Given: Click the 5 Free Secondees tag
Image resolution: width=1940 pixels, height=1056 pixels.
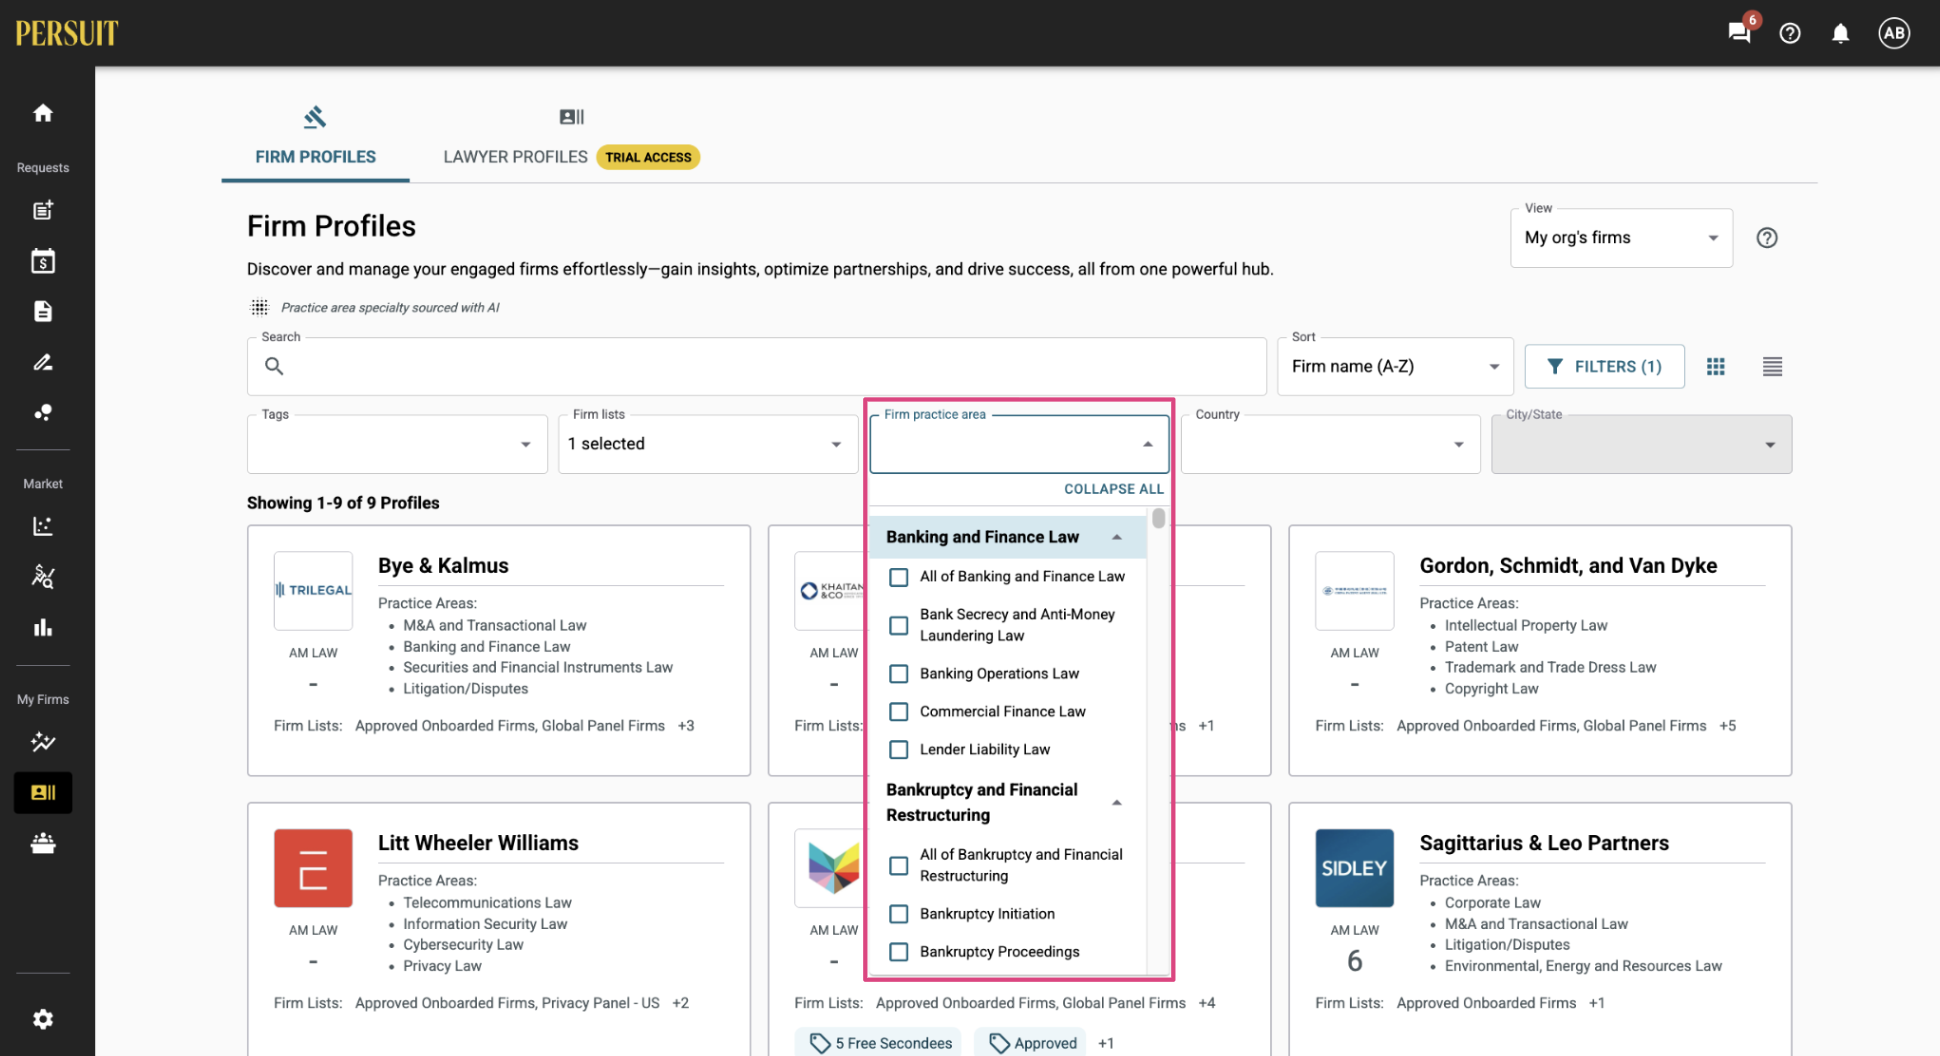Looking at the screenshot, I should coord(879,1043).
